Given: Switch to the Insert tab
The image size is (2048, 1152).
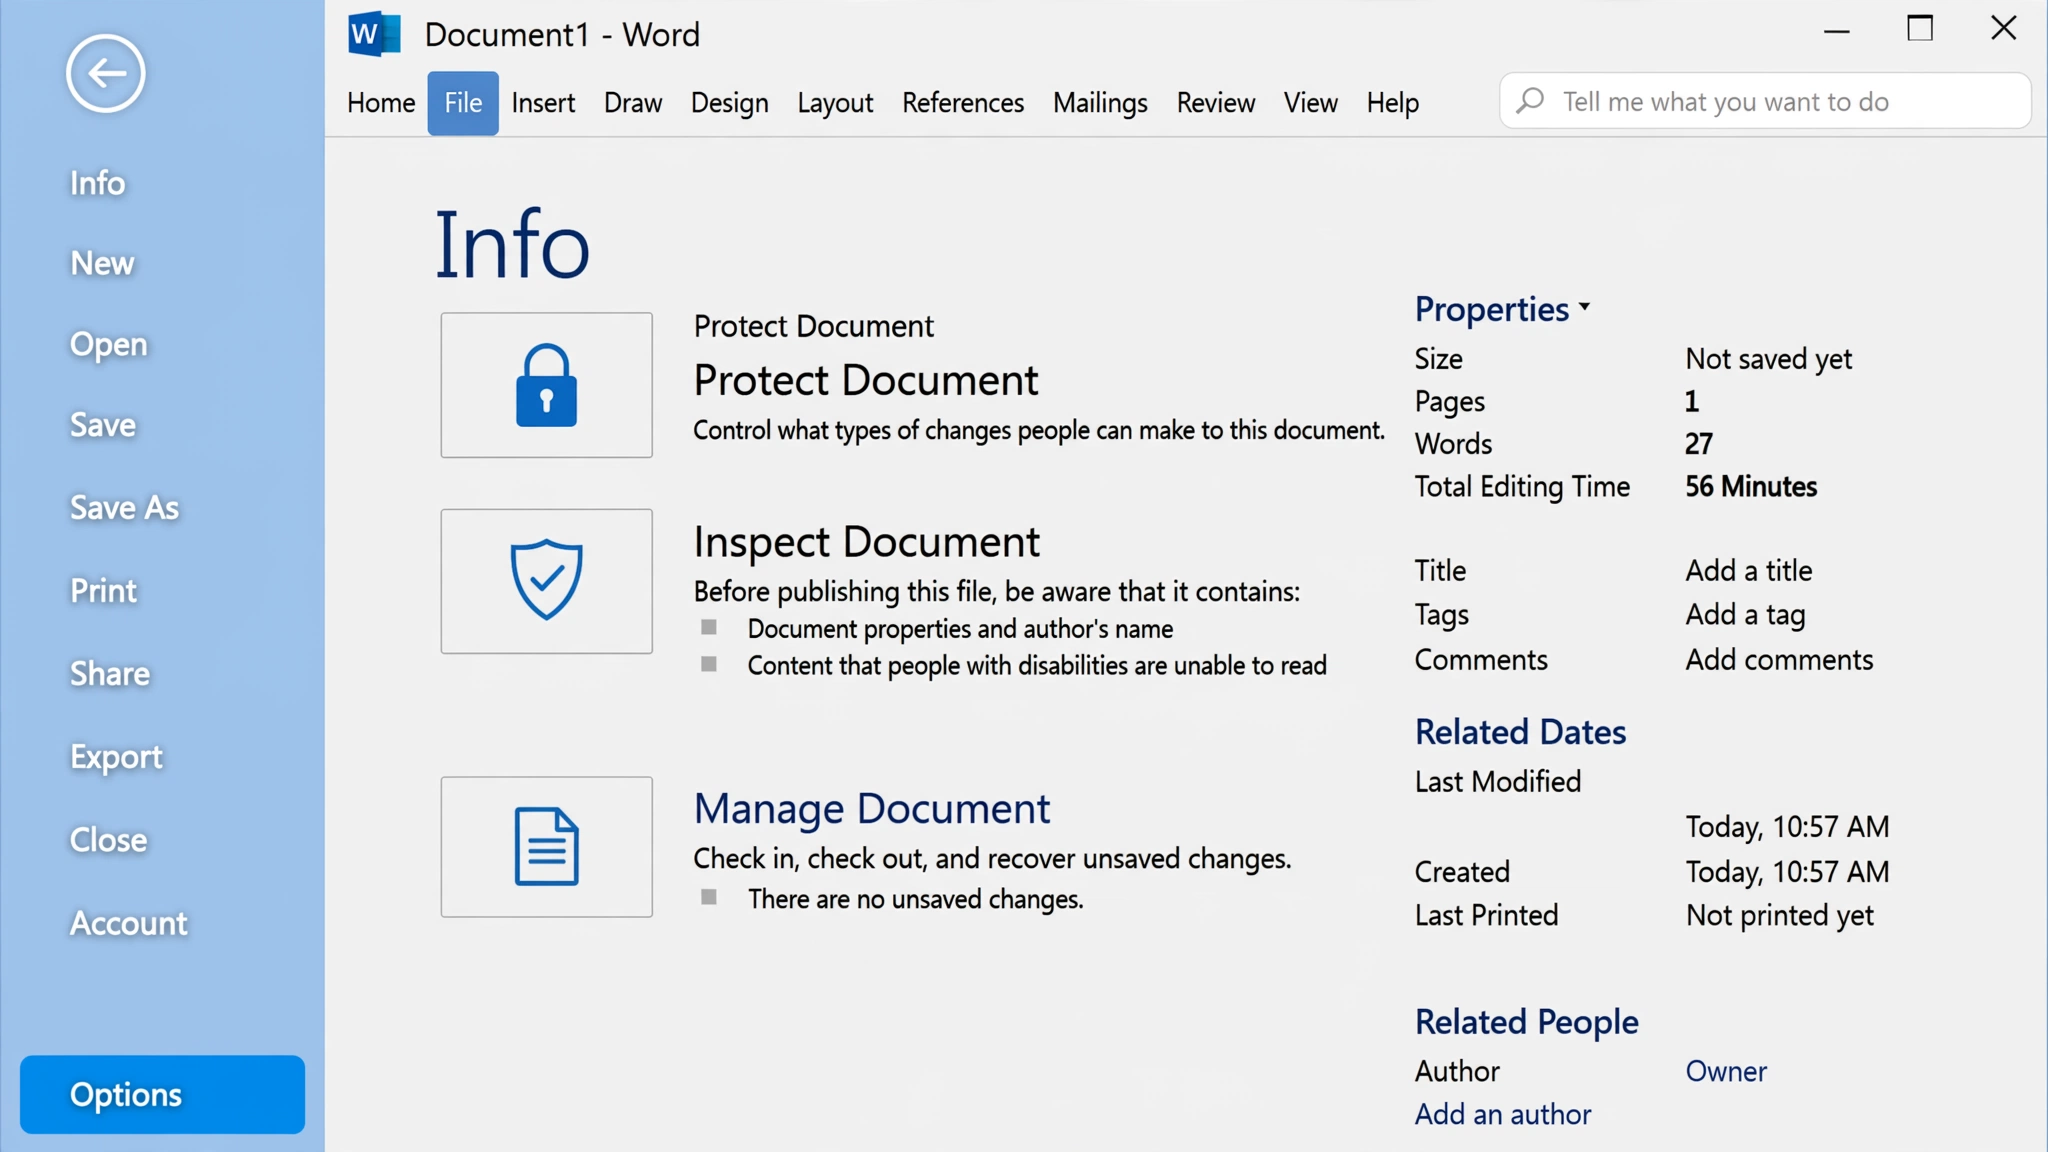Looking at the screenshot, I should click(x=543, y=103).
